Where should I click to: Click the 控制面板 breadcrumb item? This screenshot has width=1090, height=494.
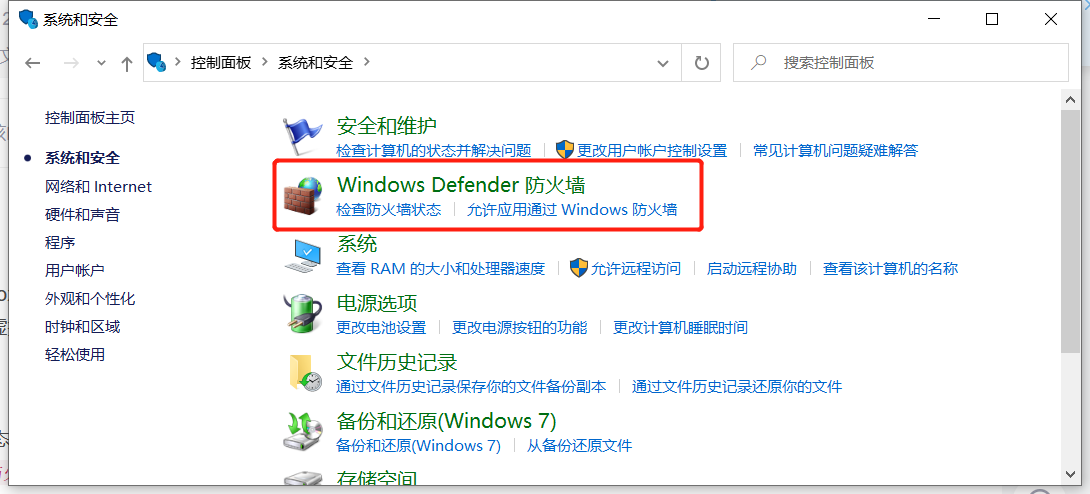221,63
